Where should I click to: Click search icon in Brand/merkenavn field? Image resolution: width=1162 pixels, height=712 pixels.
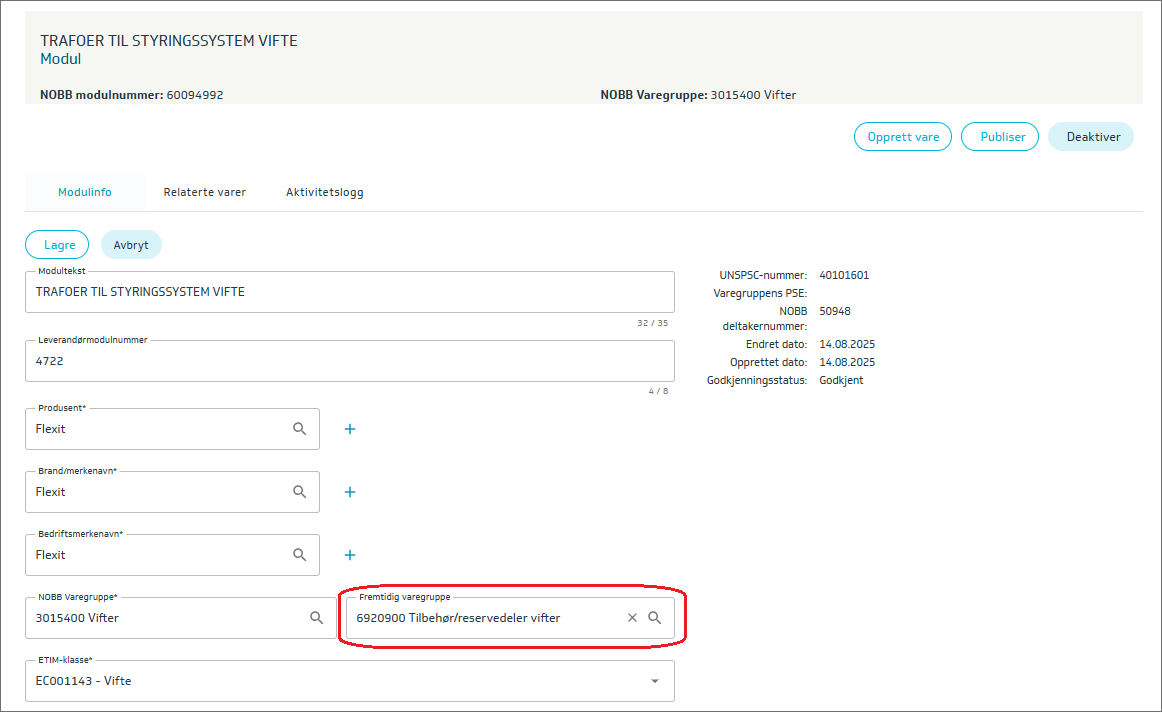pyautogui.click(x=299, y=492)
